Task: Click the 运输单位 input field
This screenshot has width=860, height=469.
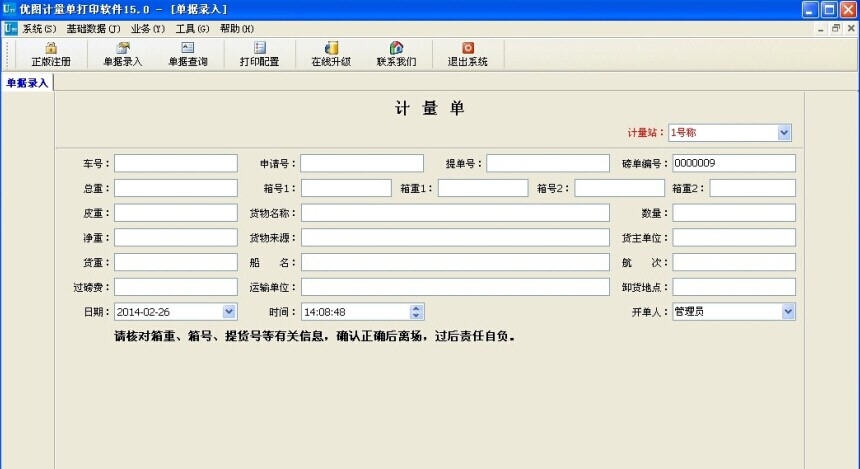Action: tap(455, 287)
